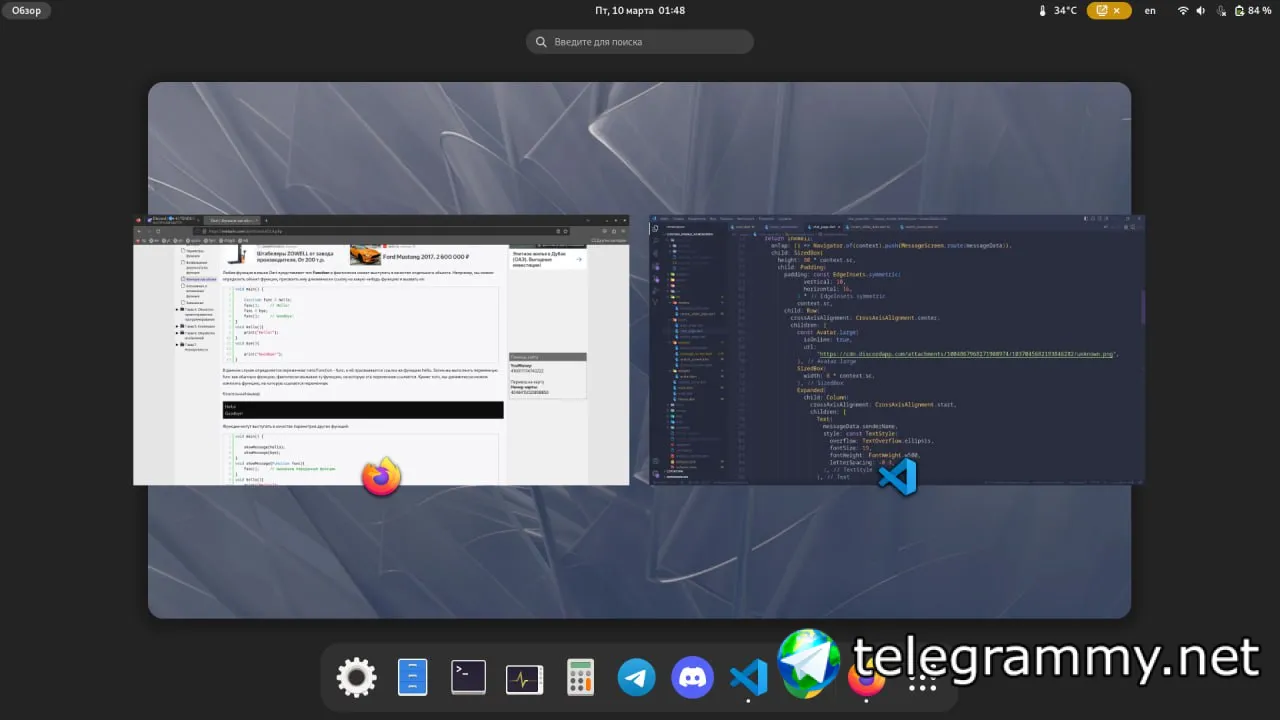The image size is (1280, 720).
Task: Launch Calculator from the dock
Action: click(x=581, y=678)
